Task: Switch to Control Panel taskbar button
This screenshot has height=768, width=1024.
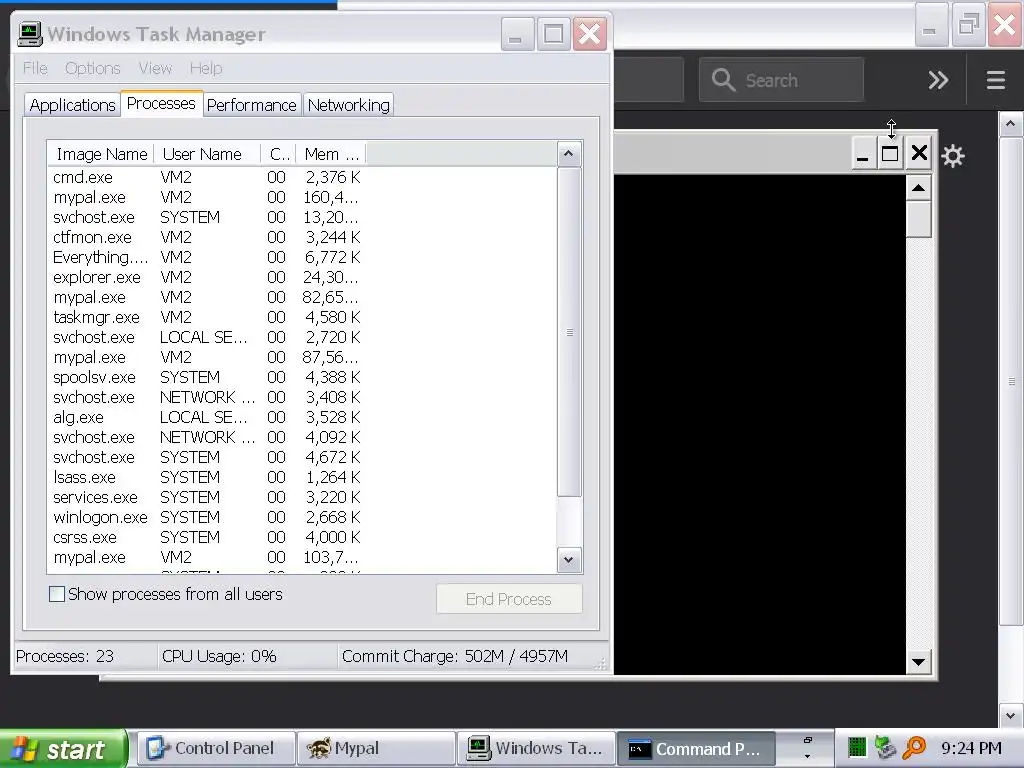Action: pyautogui.click(x=216, y=748)
